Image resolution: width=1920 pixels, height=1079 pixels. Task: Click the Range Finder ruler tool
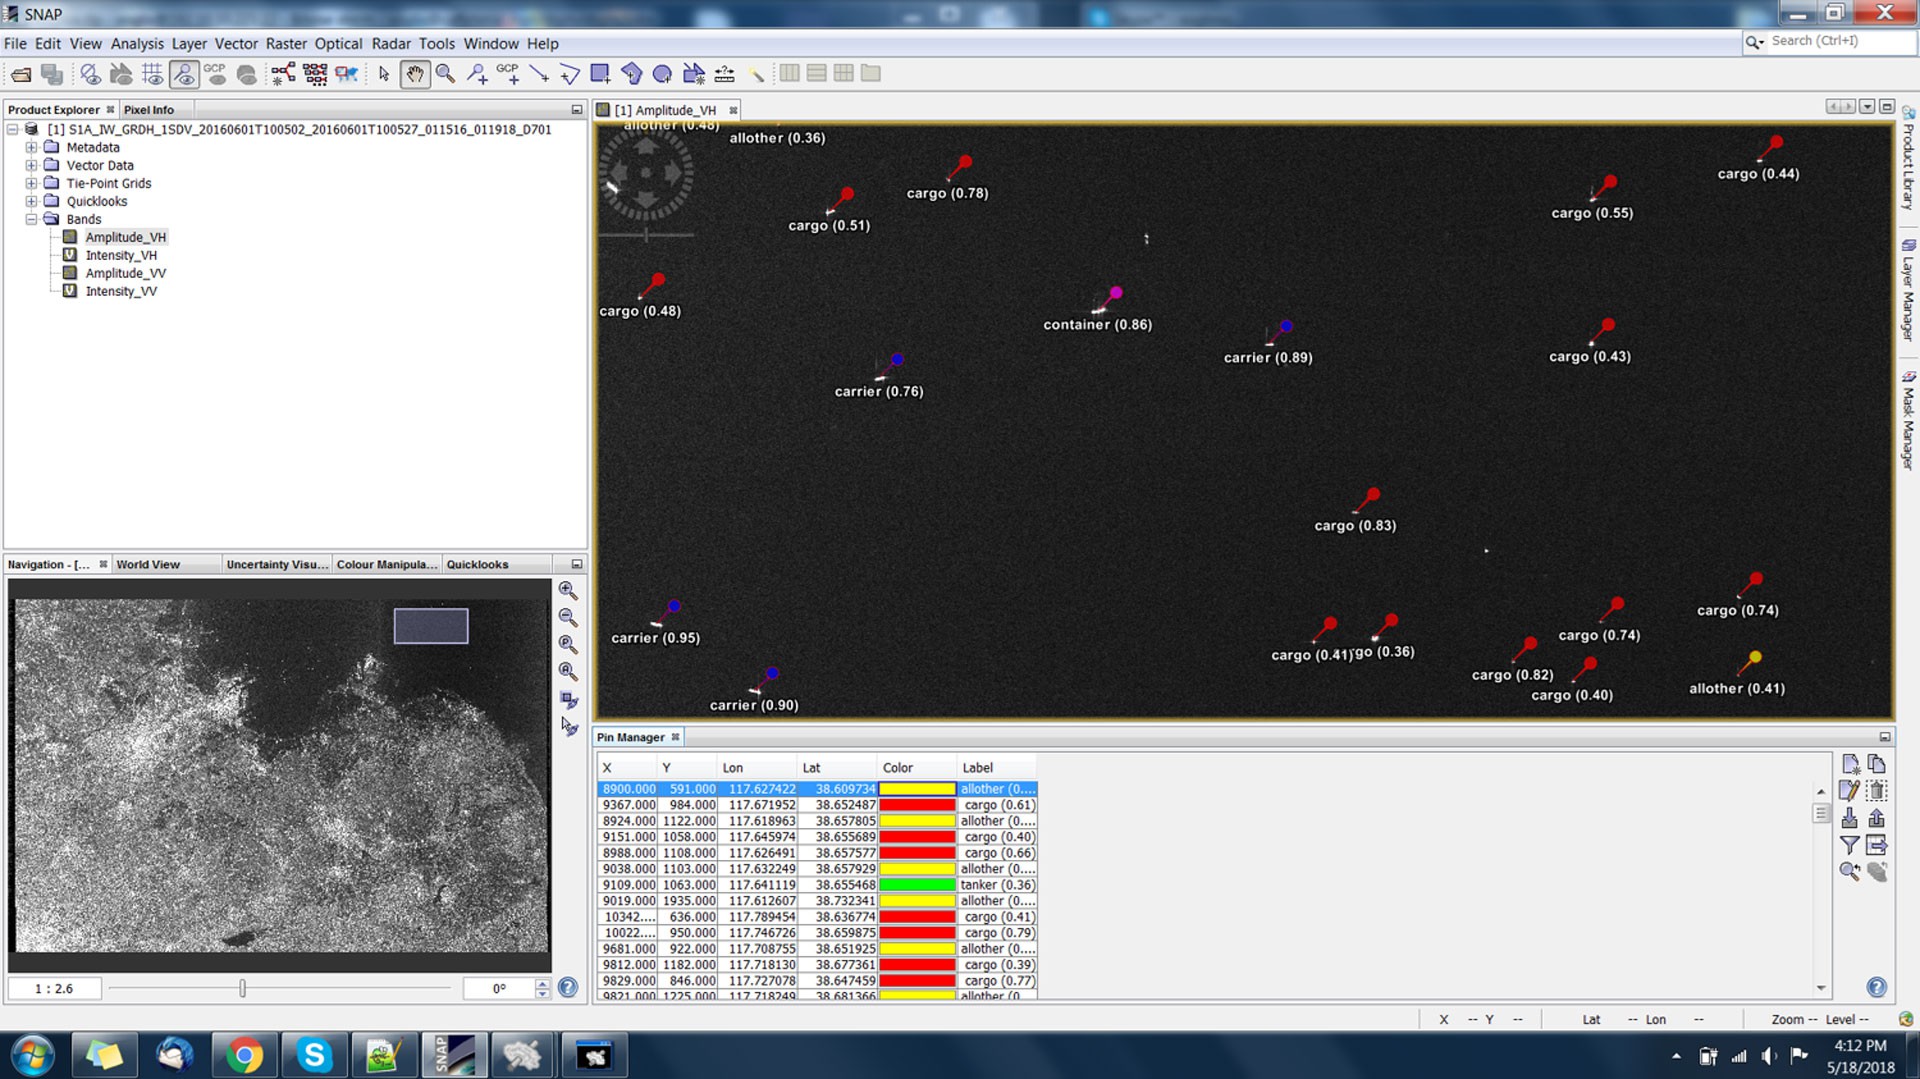tap(724, 74)
